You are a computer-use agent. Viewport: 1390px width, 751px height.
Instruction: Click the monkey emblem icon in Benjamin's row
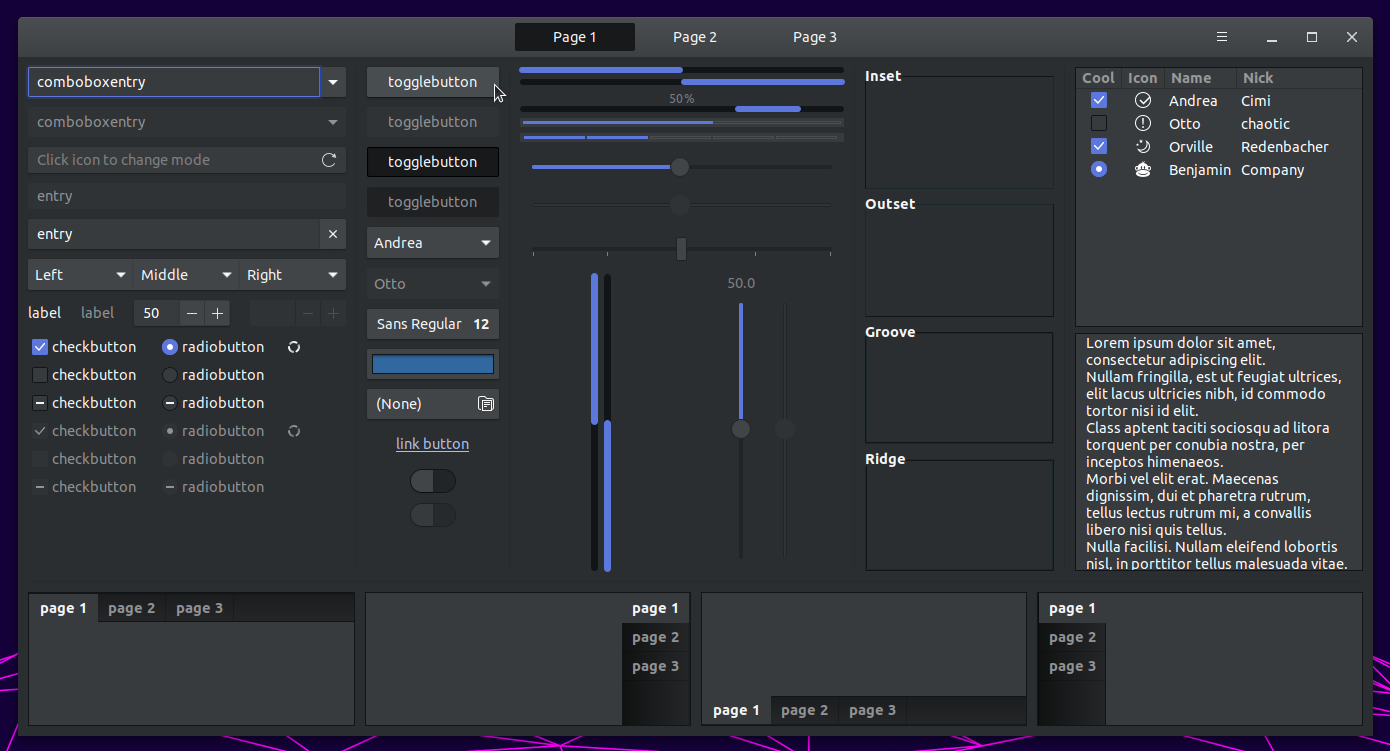[x=1142, y=169]
